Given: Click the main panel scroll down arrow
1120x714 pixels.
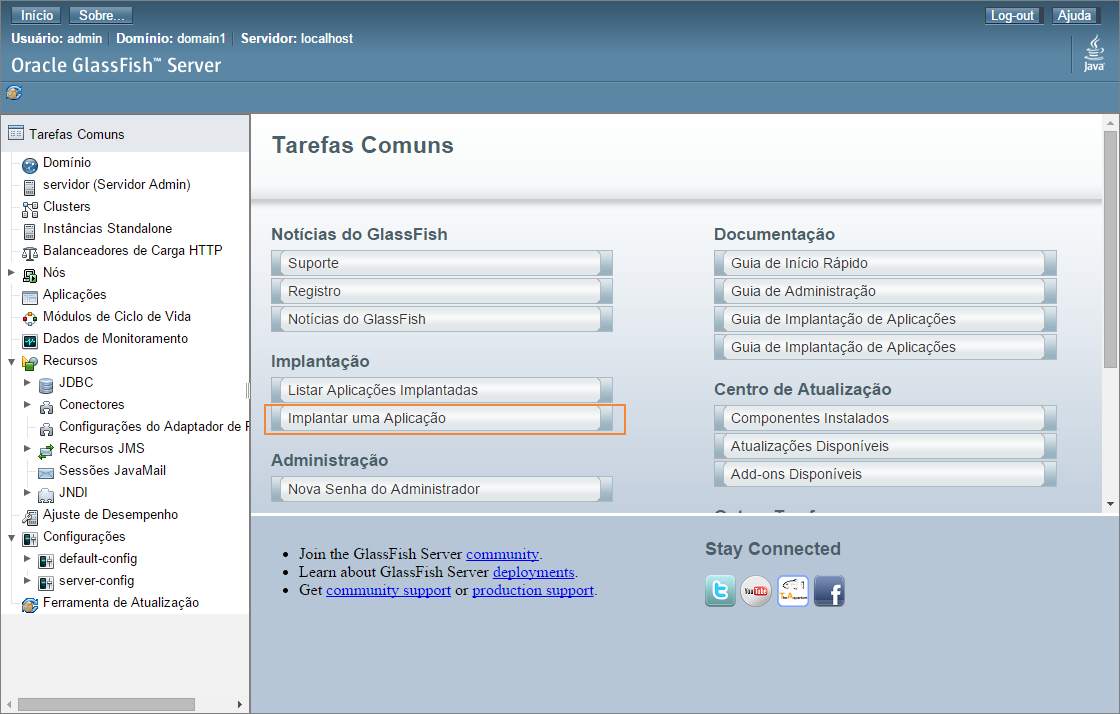Looking at the screenshot, I should click(x=1110, y=504).
